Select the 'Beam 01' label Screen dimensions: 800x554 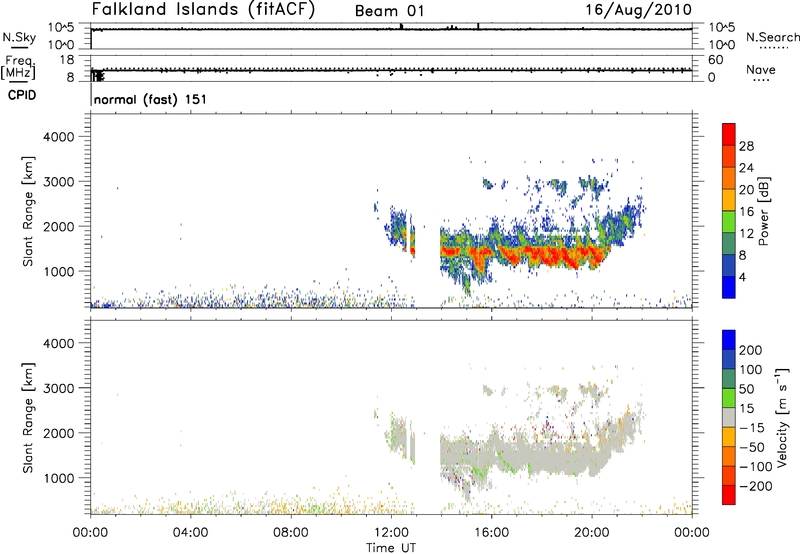(389, 11)
